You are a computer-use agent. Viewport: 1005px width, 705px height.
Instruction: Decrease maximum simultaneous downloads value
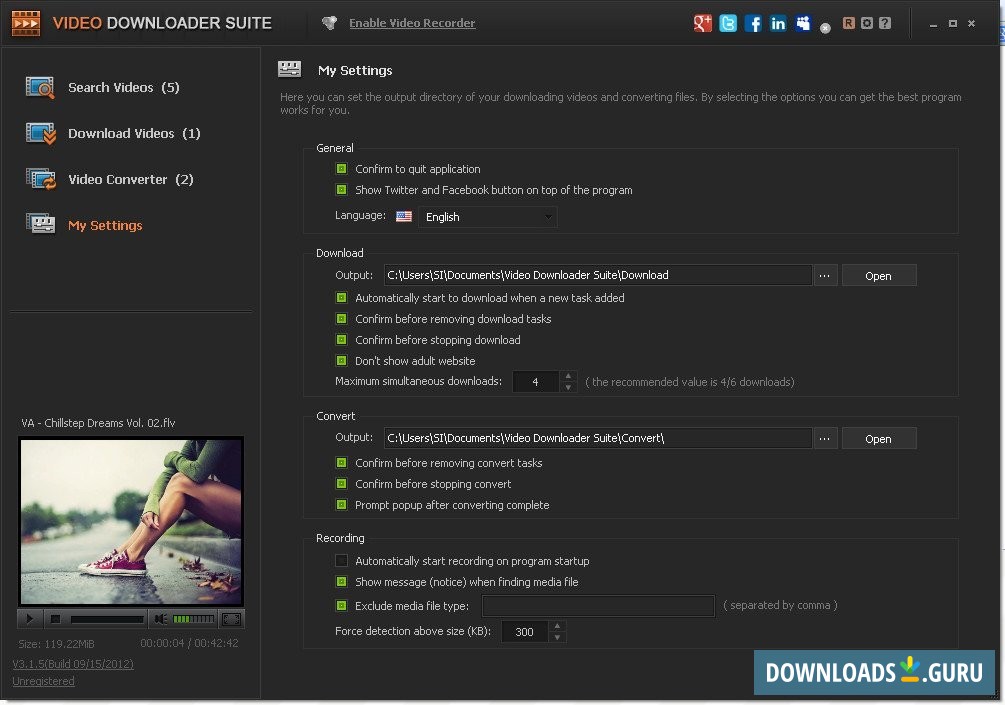pos(568,387)
